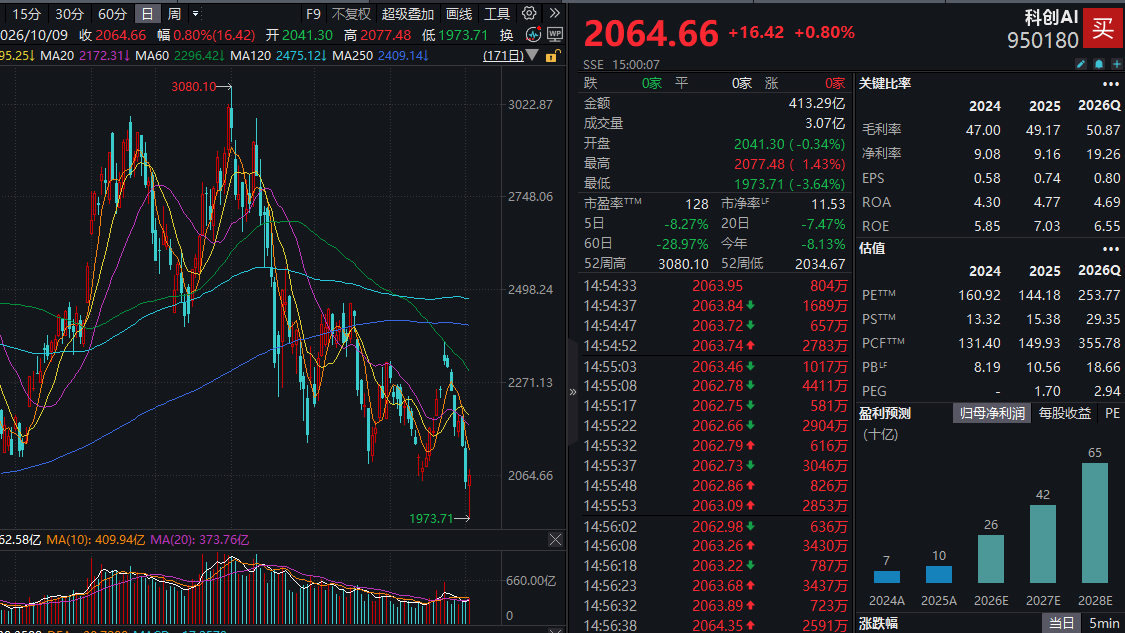The width and height of the screenshot is (1125, 633).
Task: Open more options for 估值 section
Action: [x=1111, y=249]
